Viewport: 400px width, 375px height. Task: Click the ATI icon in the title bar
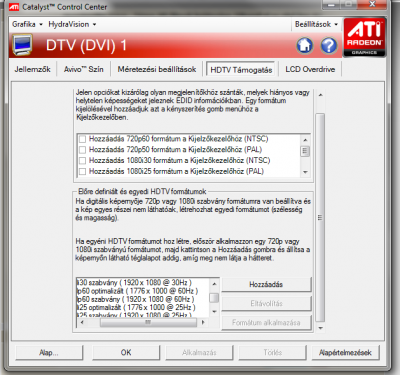pos(14,7)
